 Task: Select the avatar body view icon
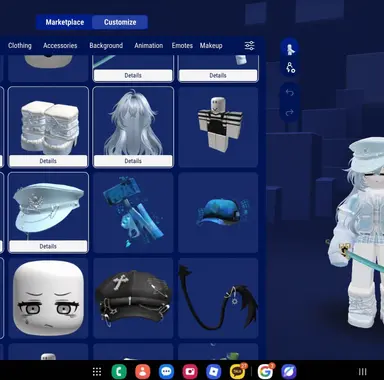(x=290, y=49)
